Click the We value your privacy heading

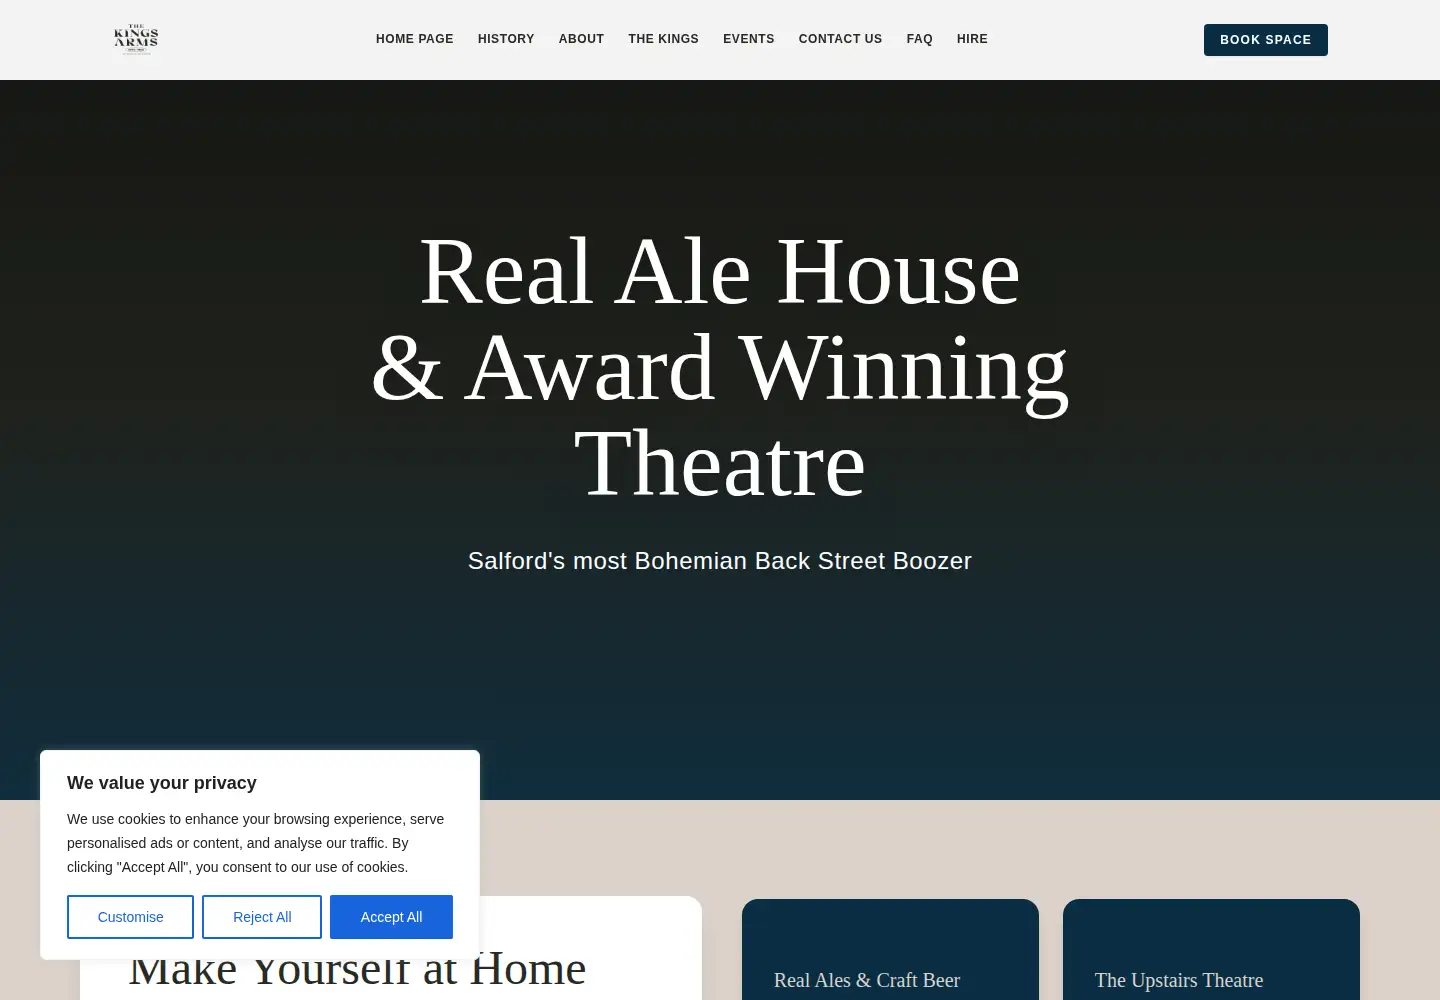(x=162, y=783)
